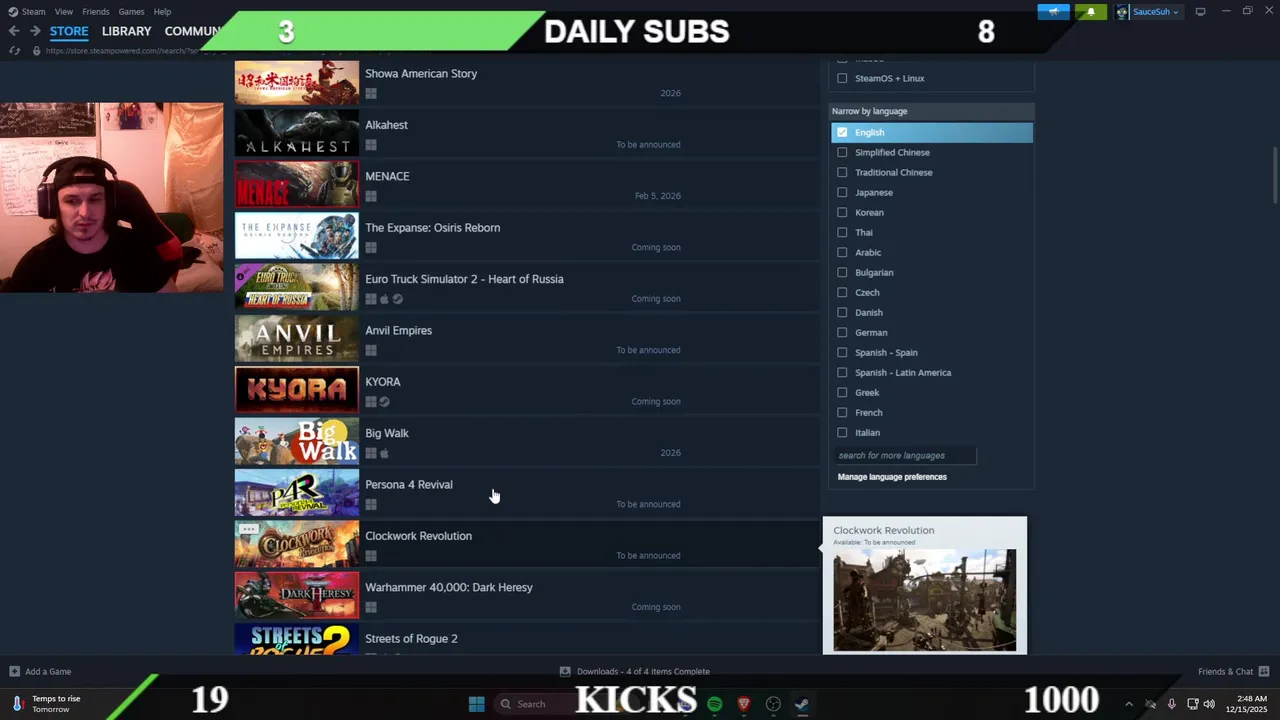Click Windows platform icon under Showa American Story
The width and height of the screenshot is (1280, 720).
tap(371, 93)
